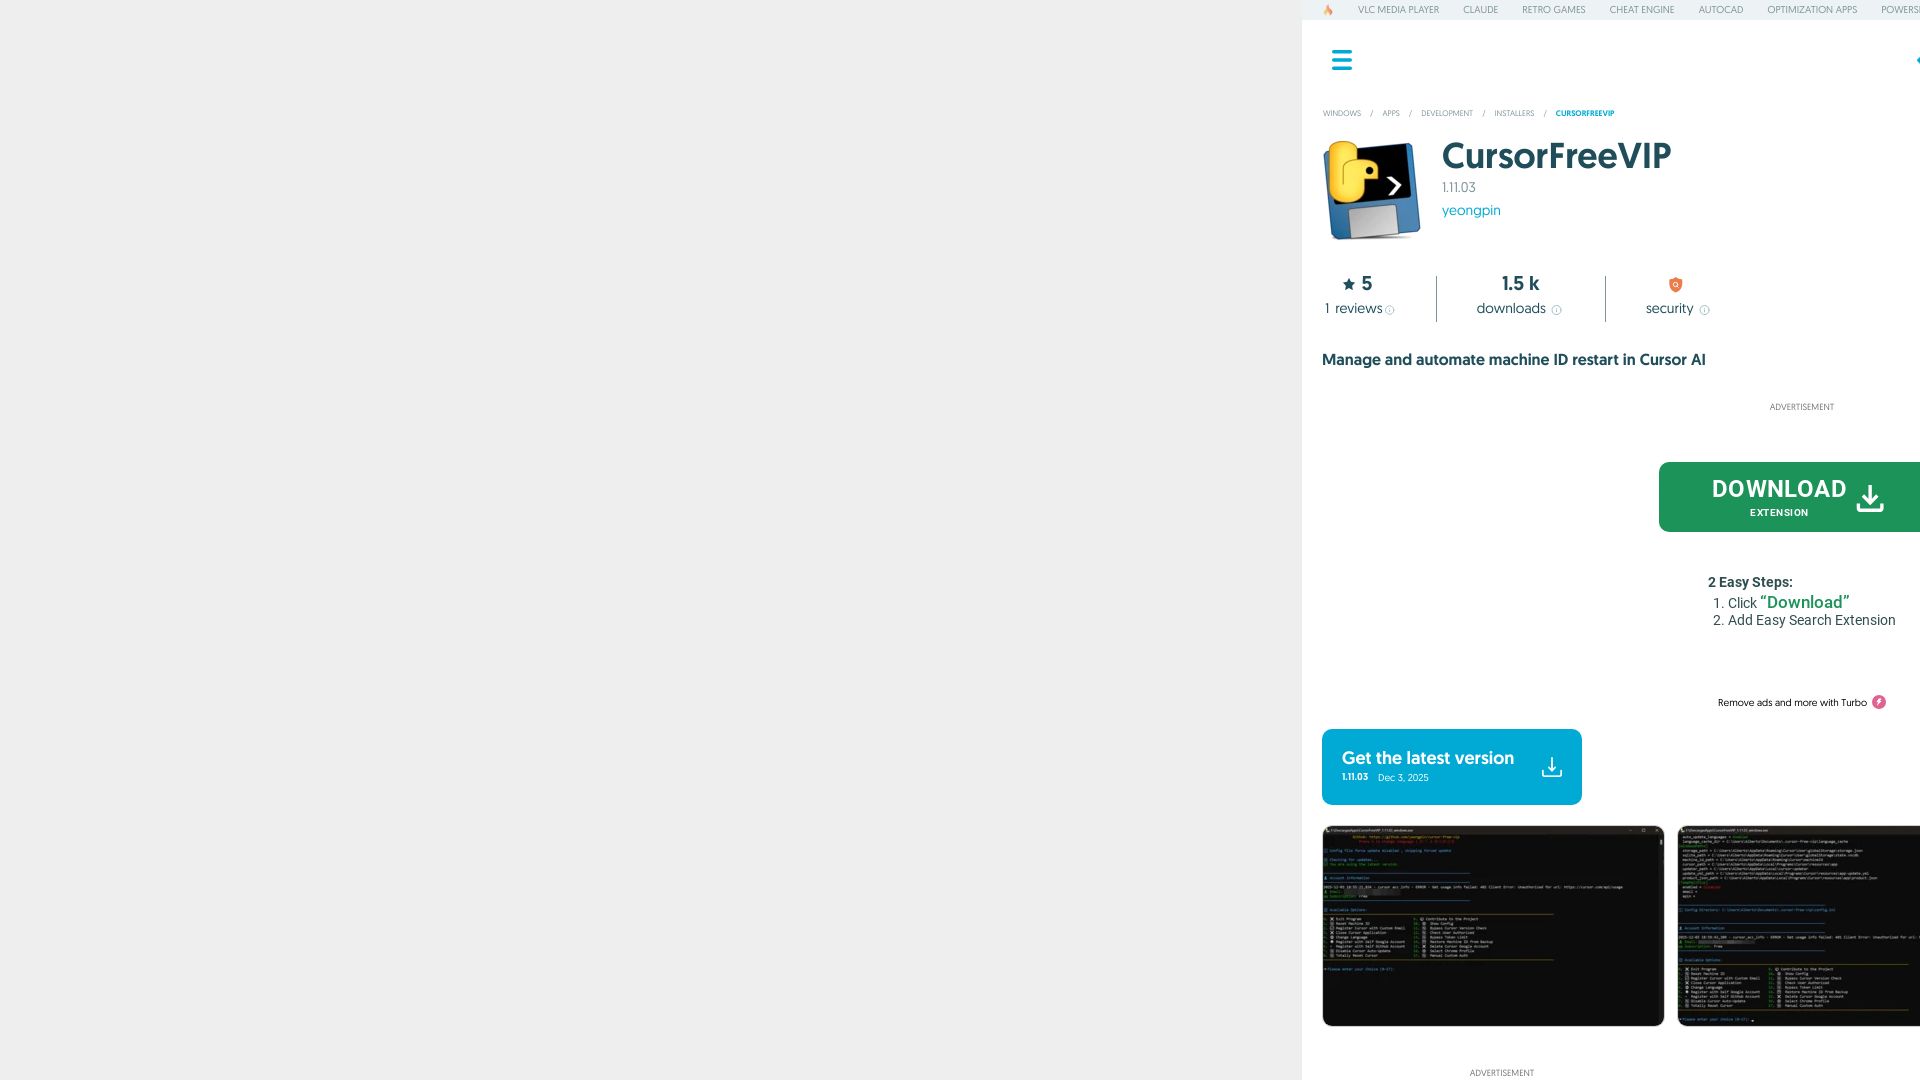Viewport: 1920px width, 1080px height.
Task: Open Retro Games topic link
Action: 1553,10
